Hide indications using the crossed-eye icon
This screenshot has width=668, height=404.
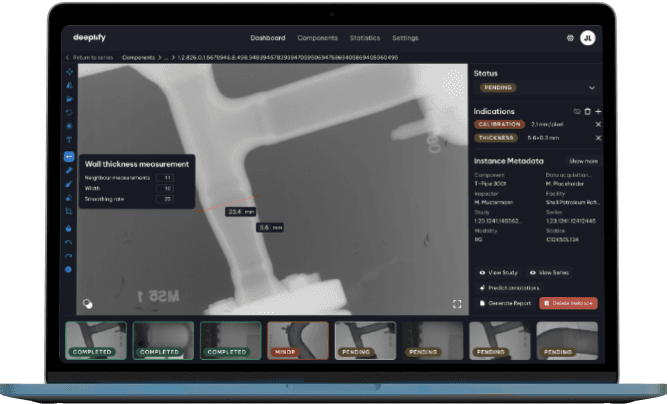(x=577, y=111)
